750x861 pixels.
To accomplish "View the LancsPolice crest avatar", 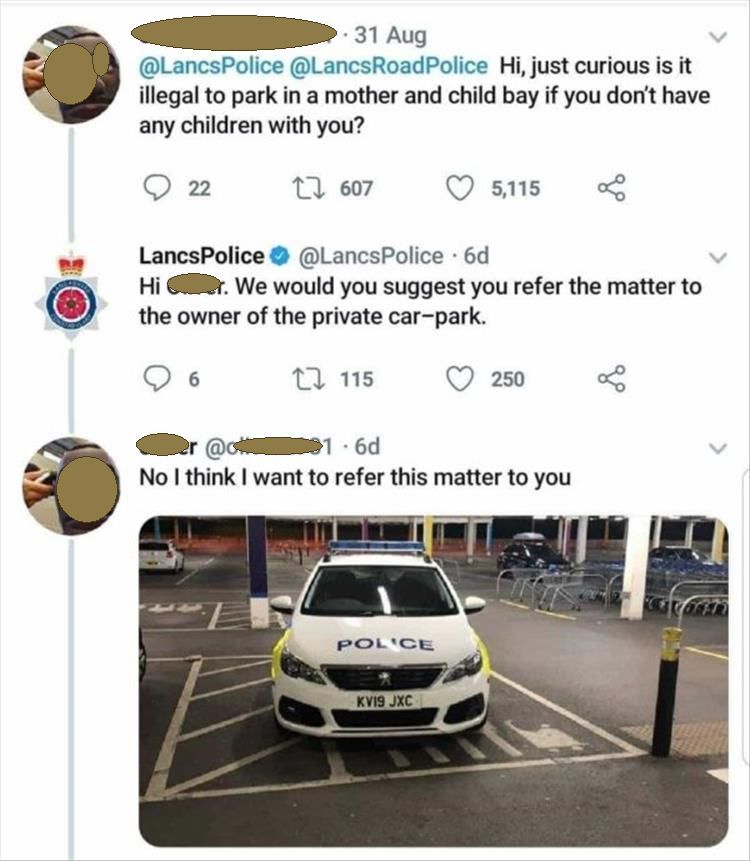I will tap(70, 296).
